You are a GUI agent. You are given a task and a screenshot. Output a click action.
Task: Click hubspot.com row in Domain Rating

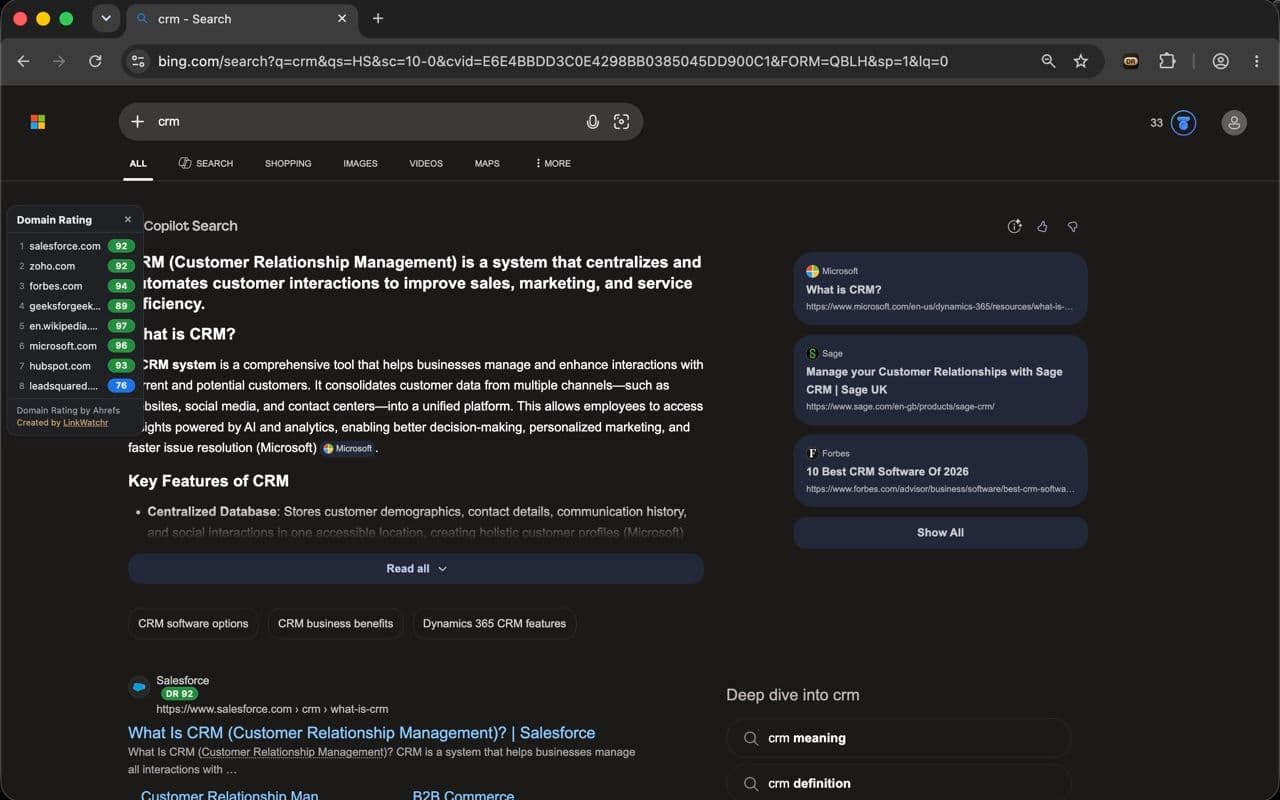[75, 366]
